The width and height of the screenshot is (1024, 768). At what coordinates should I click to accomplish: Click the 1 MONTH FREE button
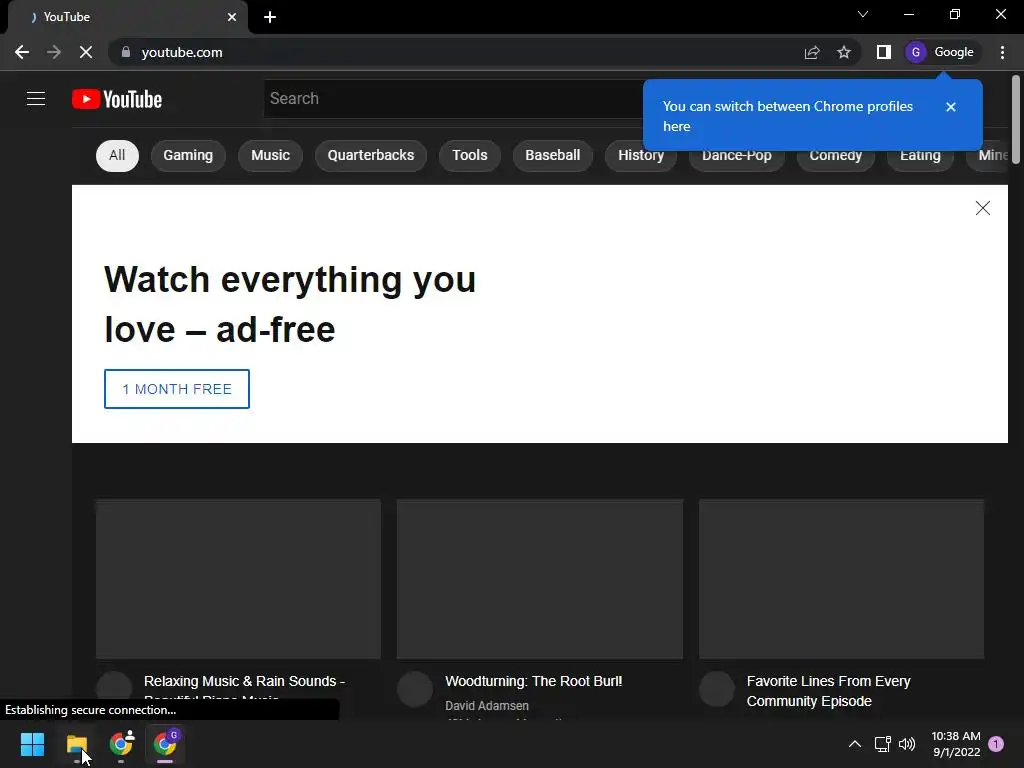pos(177,389)
